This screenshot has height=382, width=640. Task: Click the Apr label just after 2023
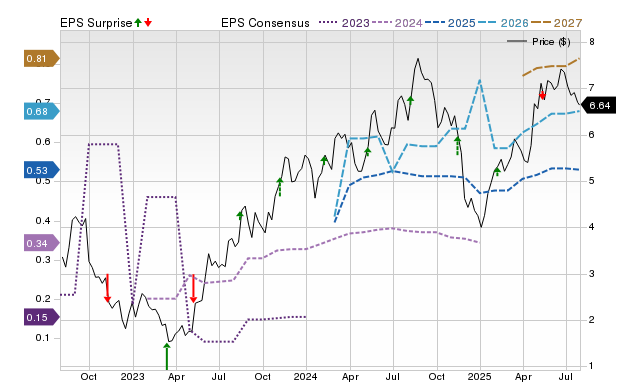pos(176,377)
